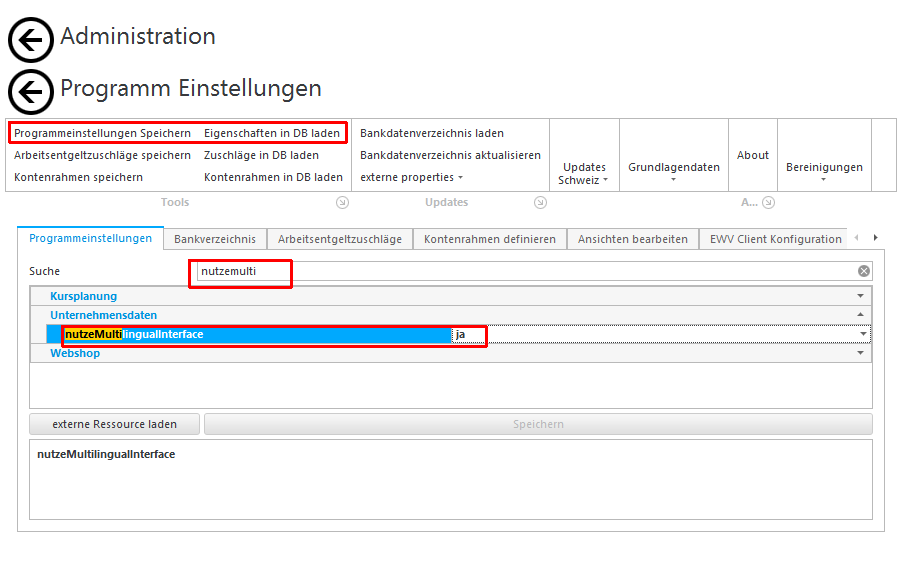Clear the search field with X icon
Screen dimensions: 899x568
point(863,271)
